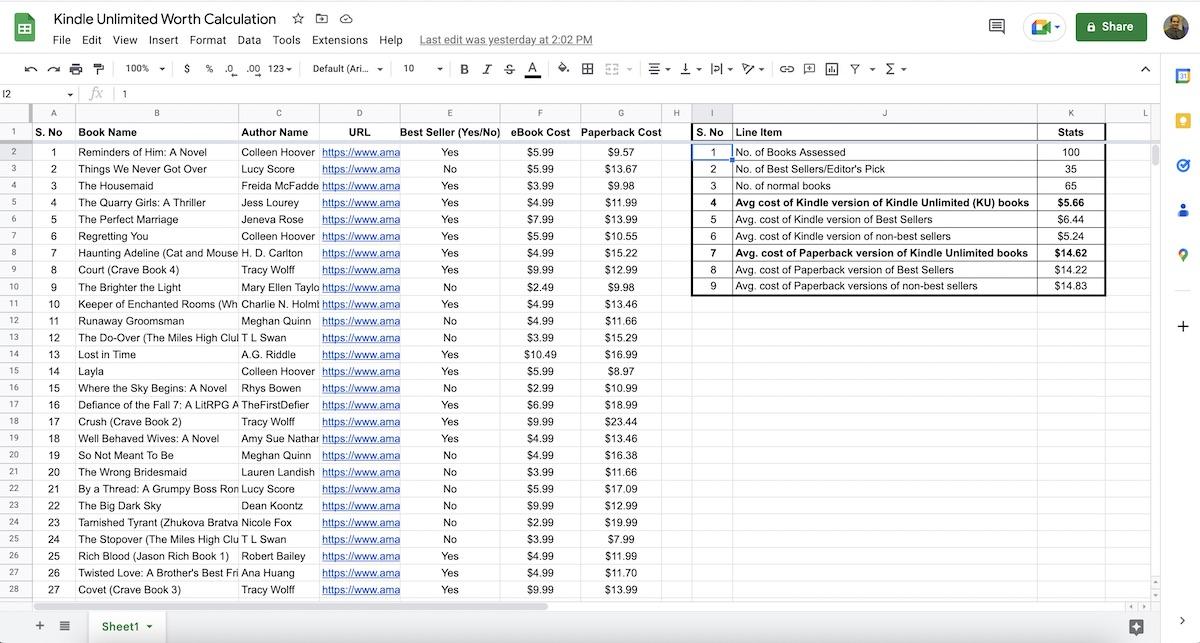Open the horizontal align dropdown

click(659, 69)
